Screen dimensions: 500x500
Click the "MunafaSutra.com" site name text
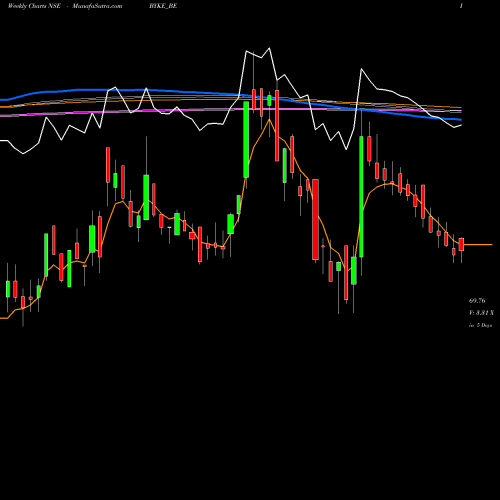(97, 6)
